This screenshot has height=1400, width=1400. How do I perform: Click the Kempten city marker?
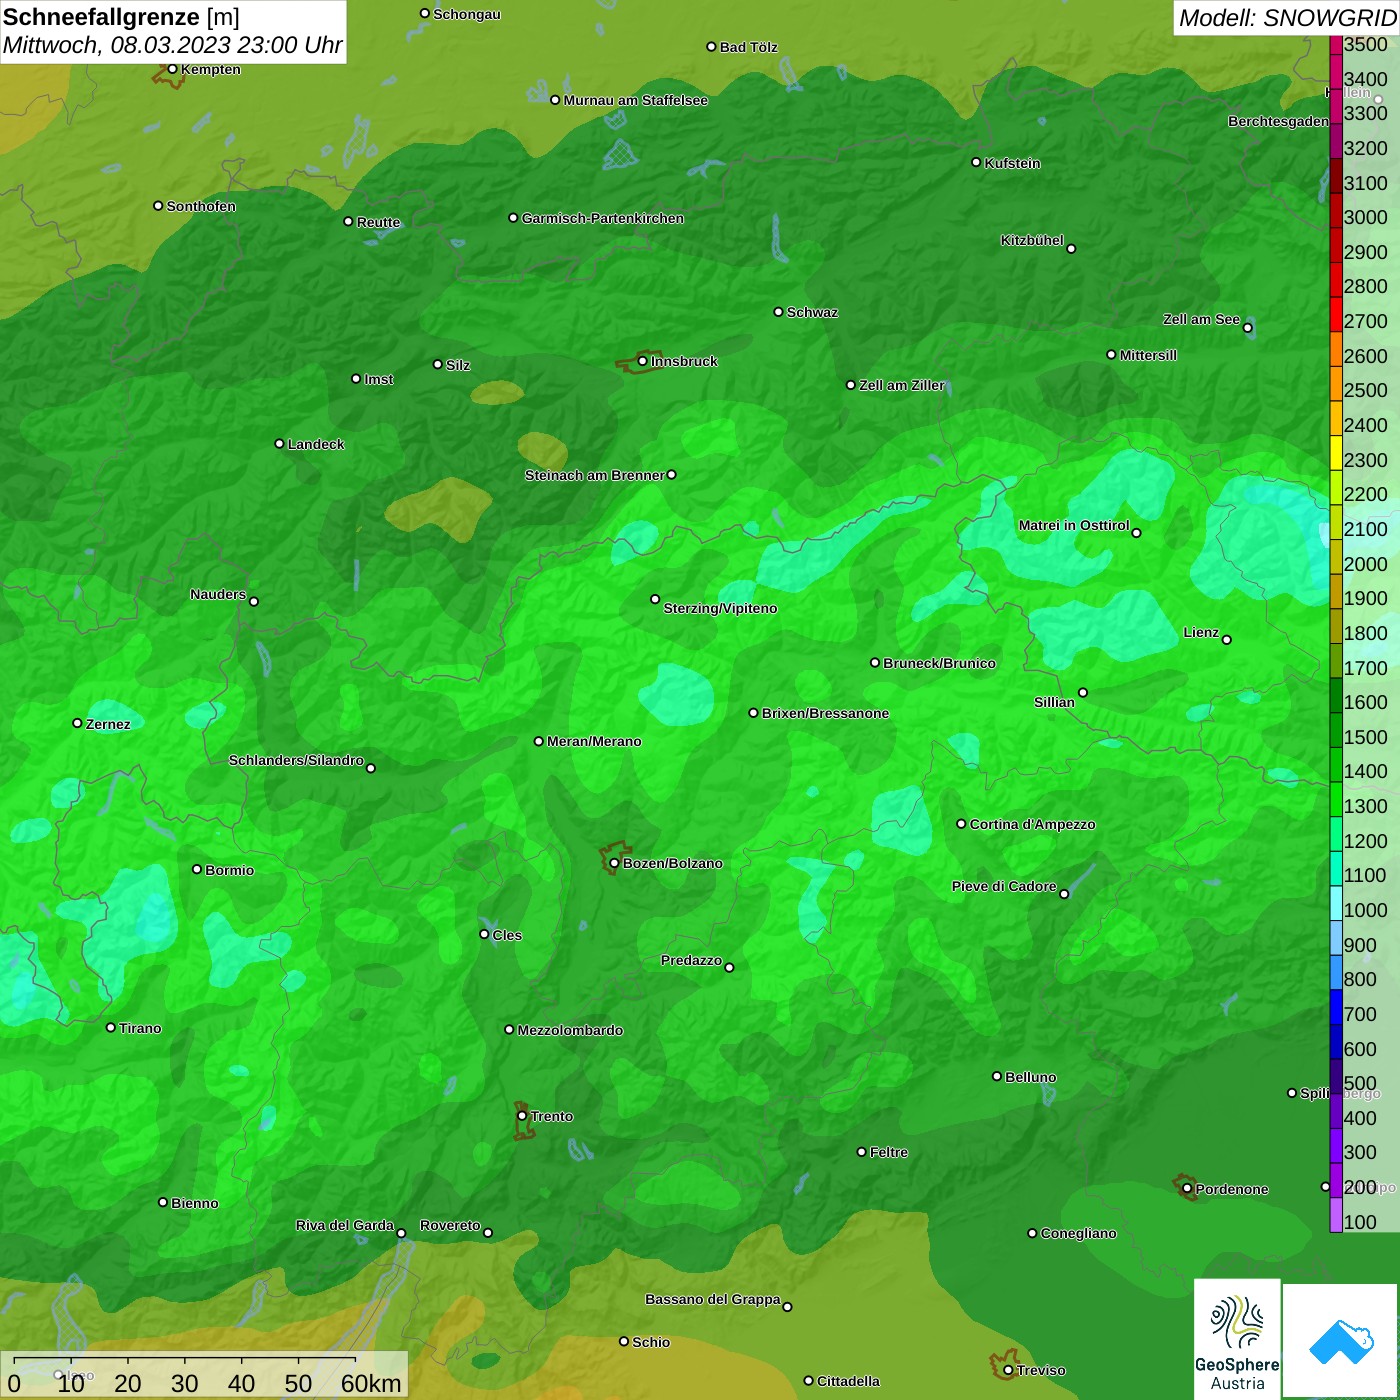tap(172, 69)
